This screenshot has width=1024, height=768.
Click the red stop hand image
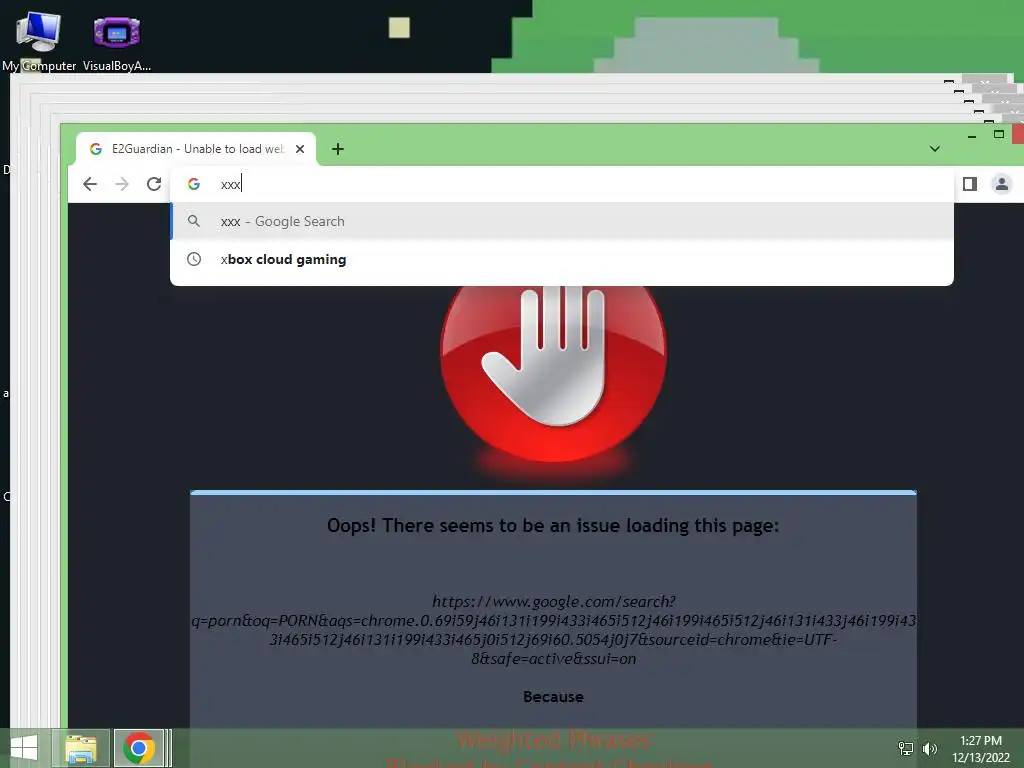[554, 372]
